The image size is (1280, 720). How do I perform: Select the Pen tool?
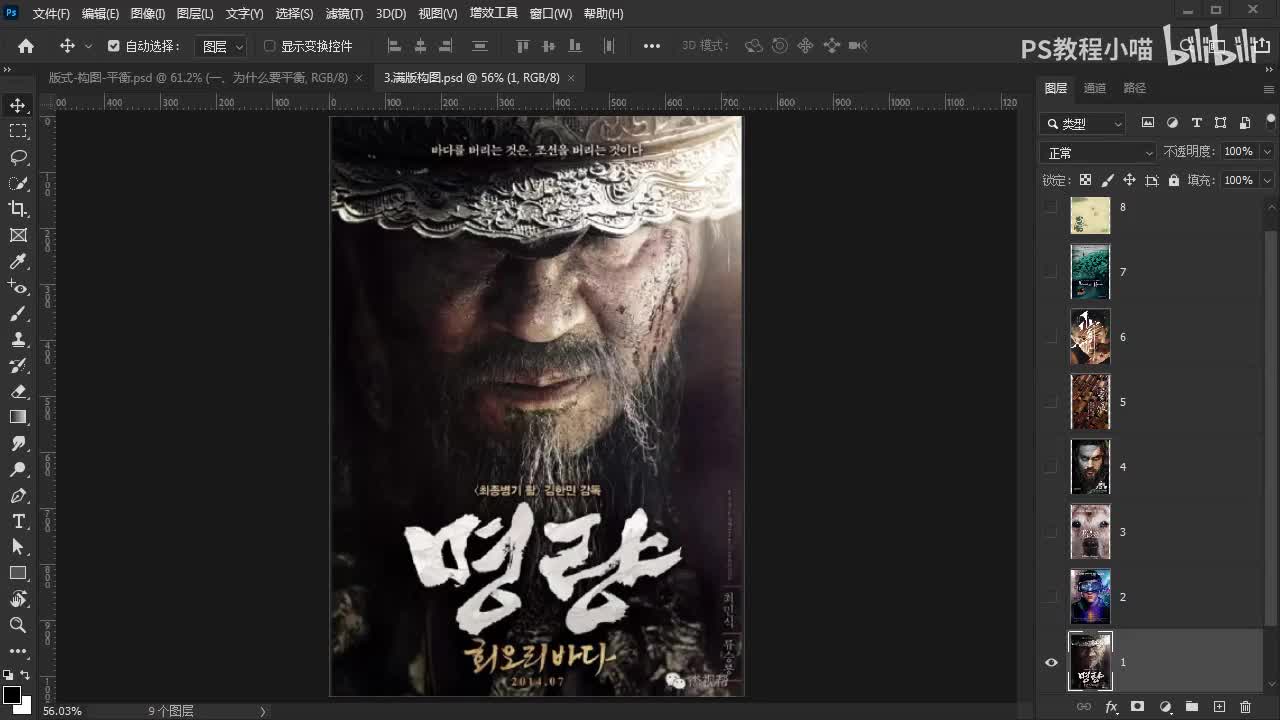[18, 495]
